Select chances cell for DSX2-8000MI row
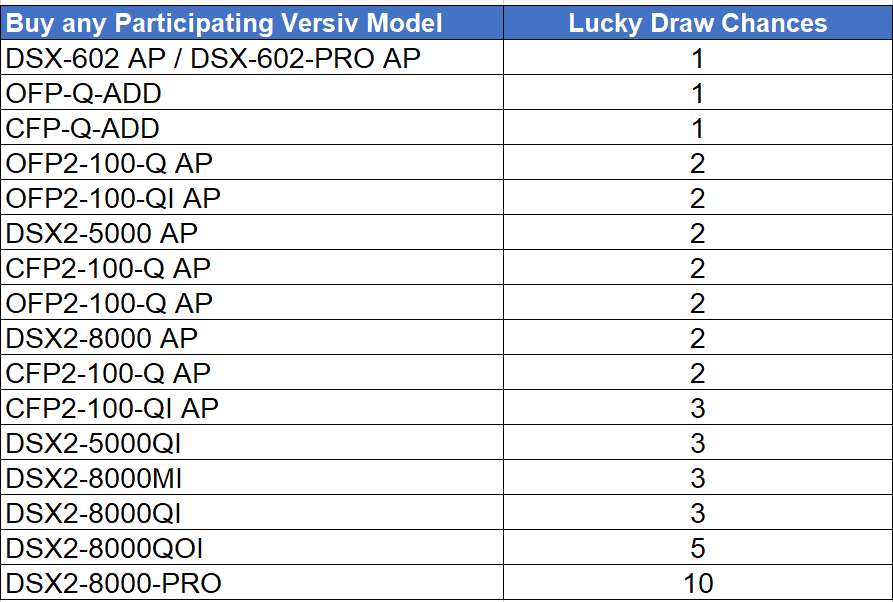This screenshot has width=893, height=602. 698,477
